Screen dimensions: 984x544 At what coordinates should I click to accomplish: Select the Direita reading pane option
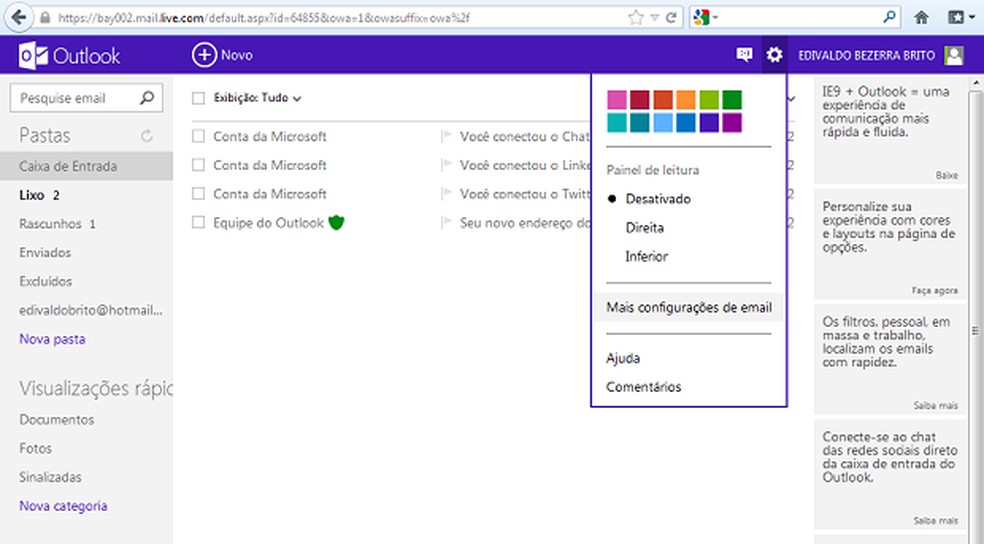click(x=644, y=228)
